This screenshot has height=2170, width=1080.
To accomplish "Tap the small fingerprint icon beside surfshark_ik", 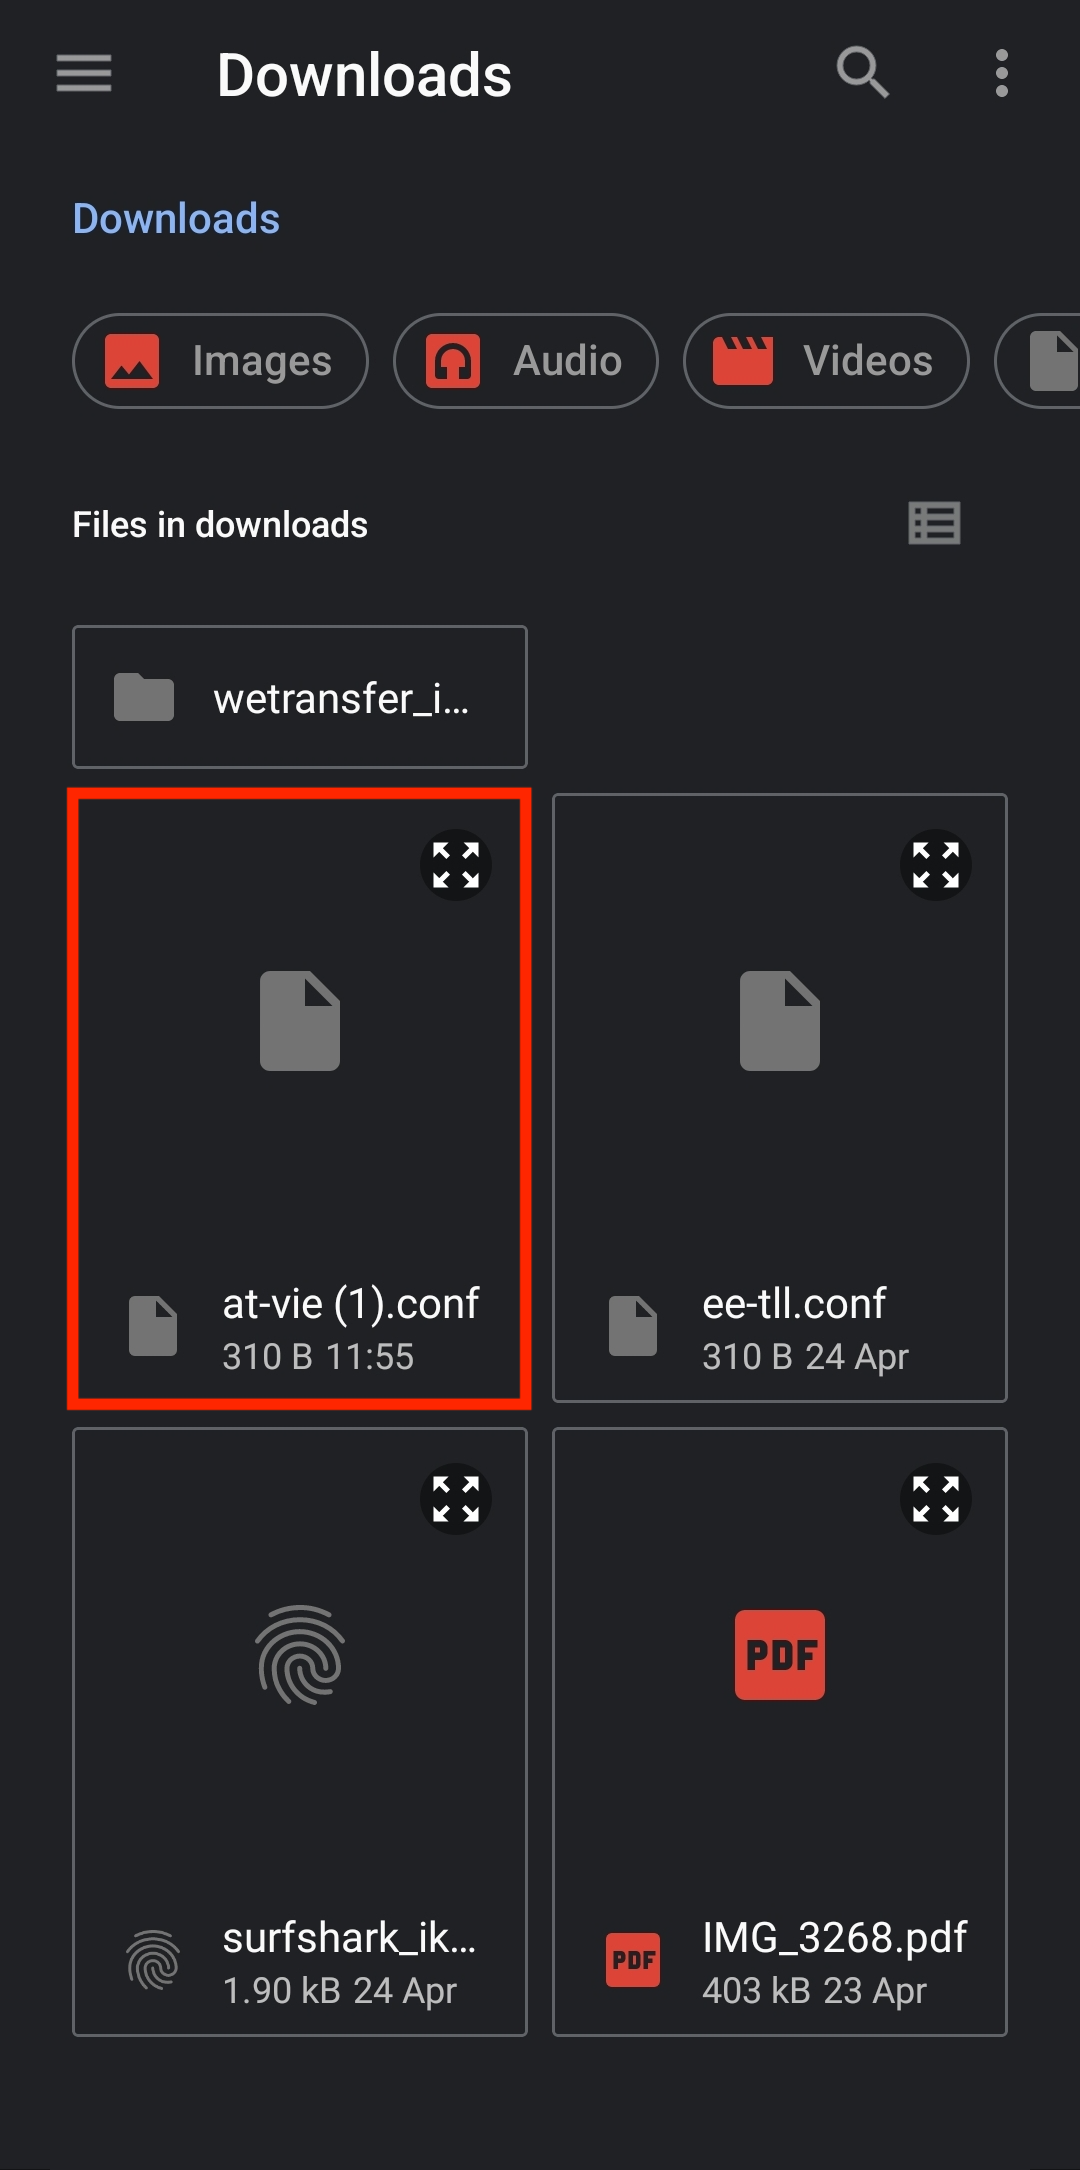I will (153, 1960).
